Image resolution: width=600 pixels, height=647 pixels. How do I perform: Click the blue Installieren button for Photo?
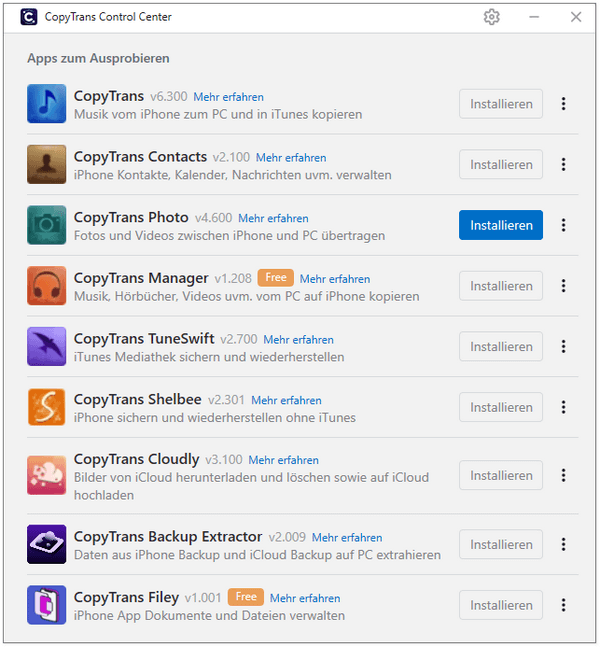pyautogui.click(x=501, y=225)
